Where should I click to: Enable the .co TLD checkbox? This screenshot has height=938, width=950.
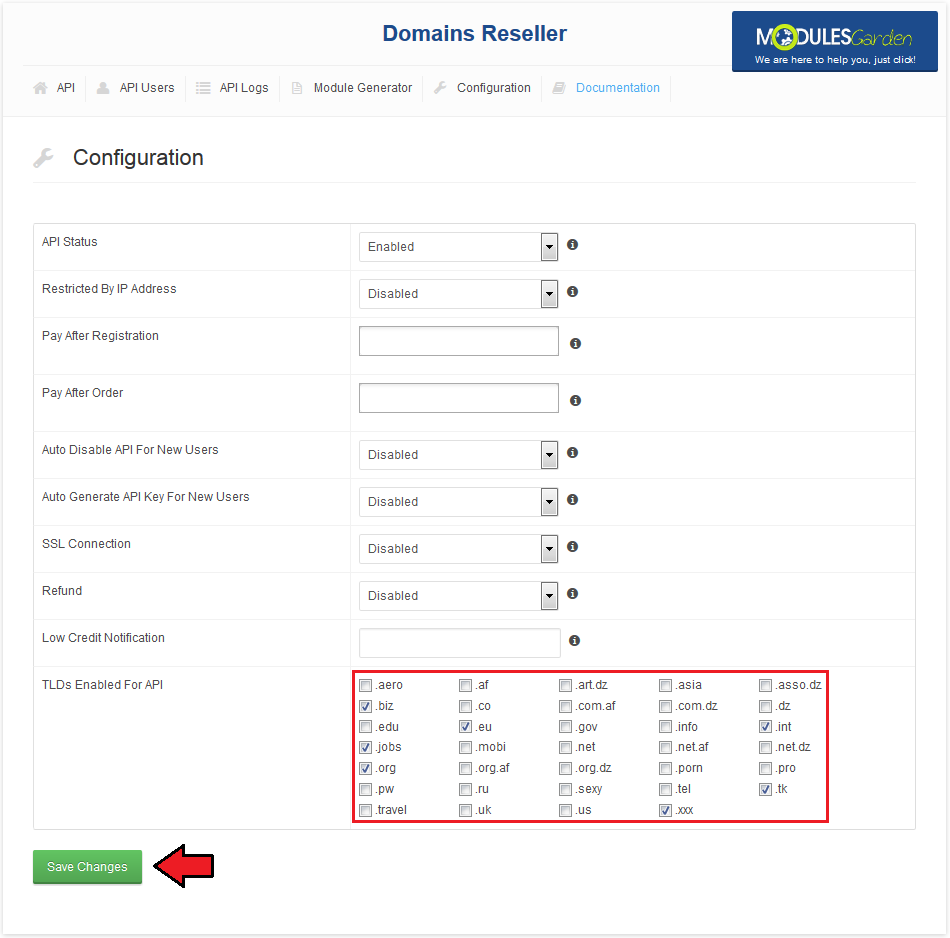tap(465, 706)
